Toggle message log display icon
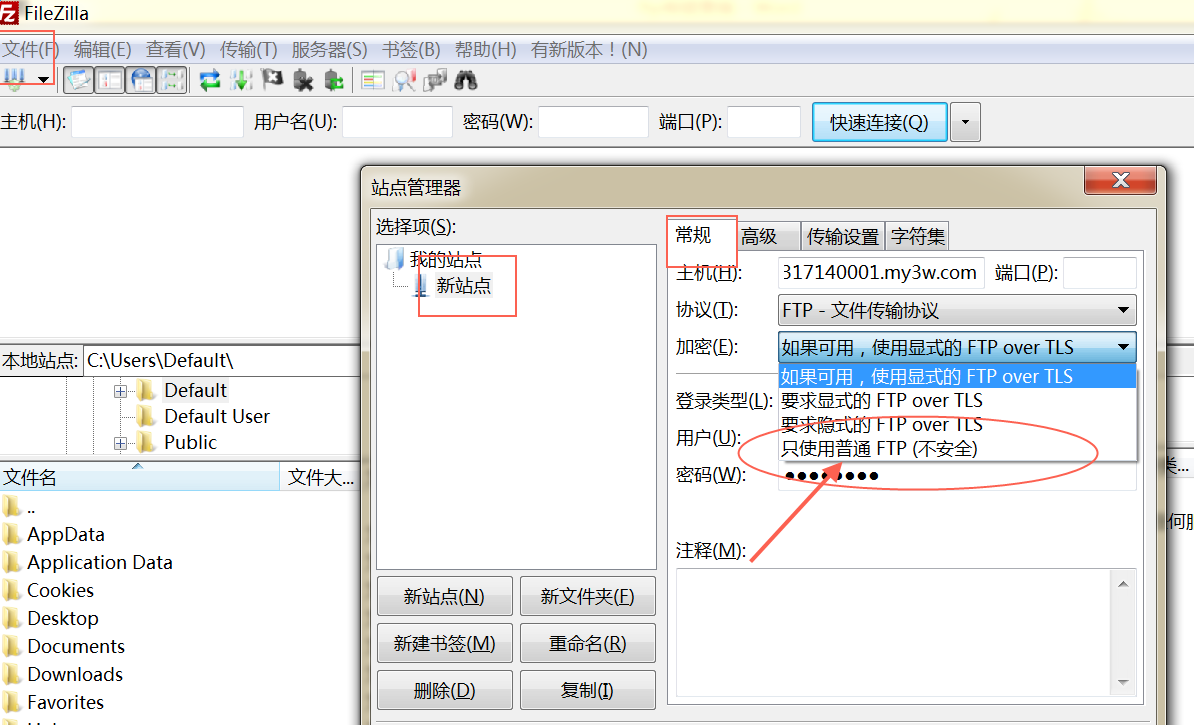This screenshot has width=1194, height=725. pyautogui.click(x=78, y=80)
